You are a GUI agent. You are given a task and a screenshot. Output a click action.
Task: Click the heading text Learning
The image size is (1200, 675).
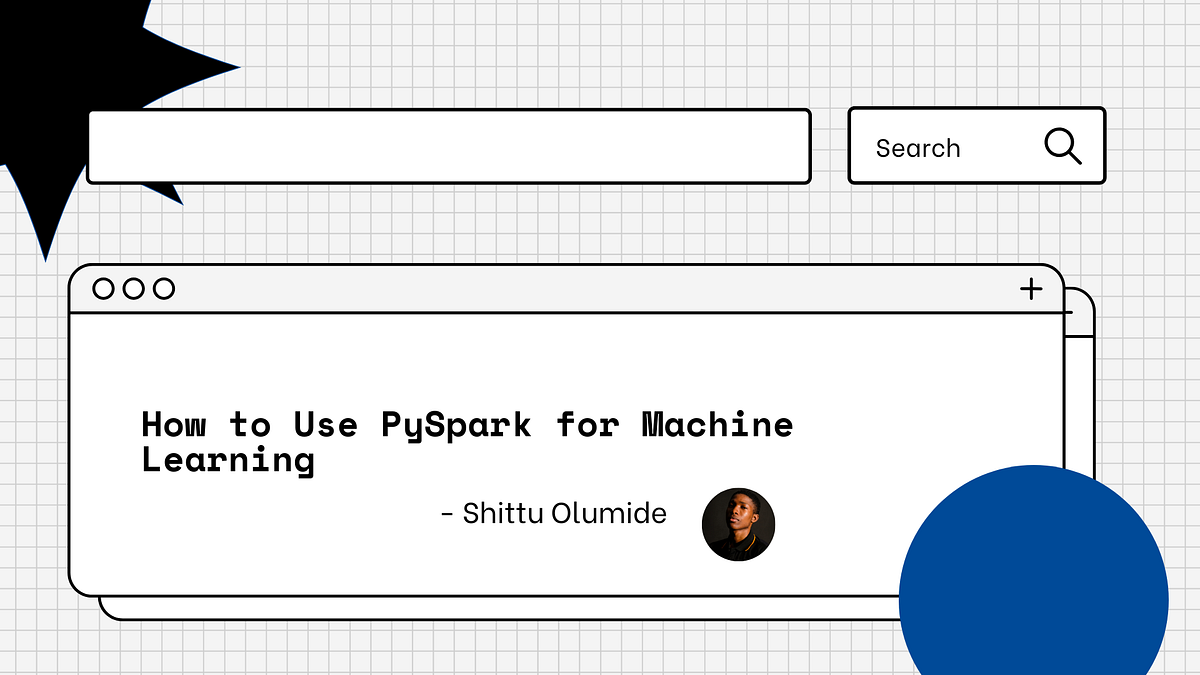[228, 459]
